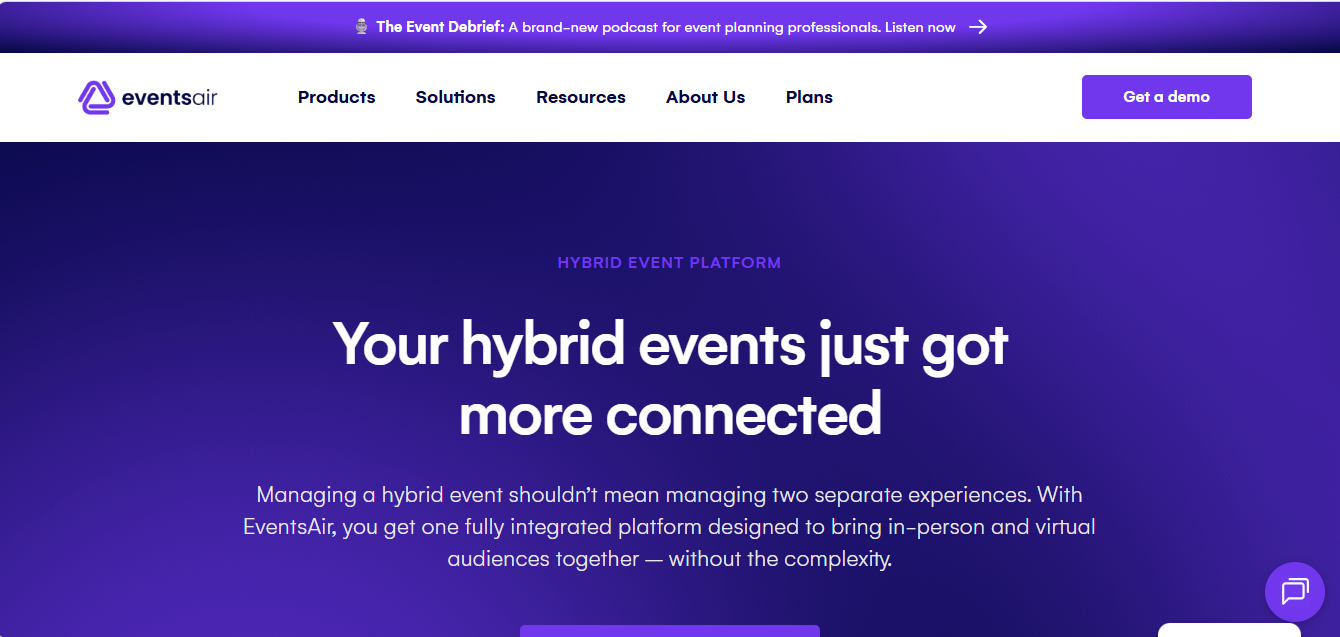The image size is (1340, 637).
Task: Click the right-arrow icon after Listen now
Action: coord(977,27)
